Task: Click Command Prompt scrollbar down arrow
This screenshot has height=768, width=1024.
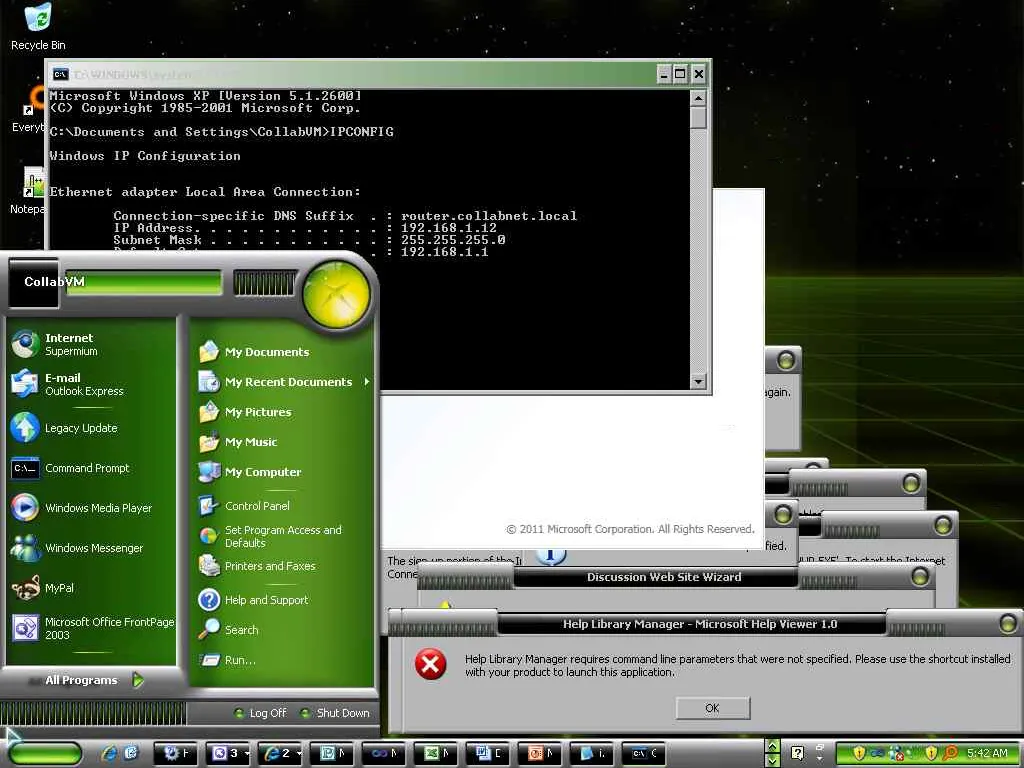Action: click(698, 381)
